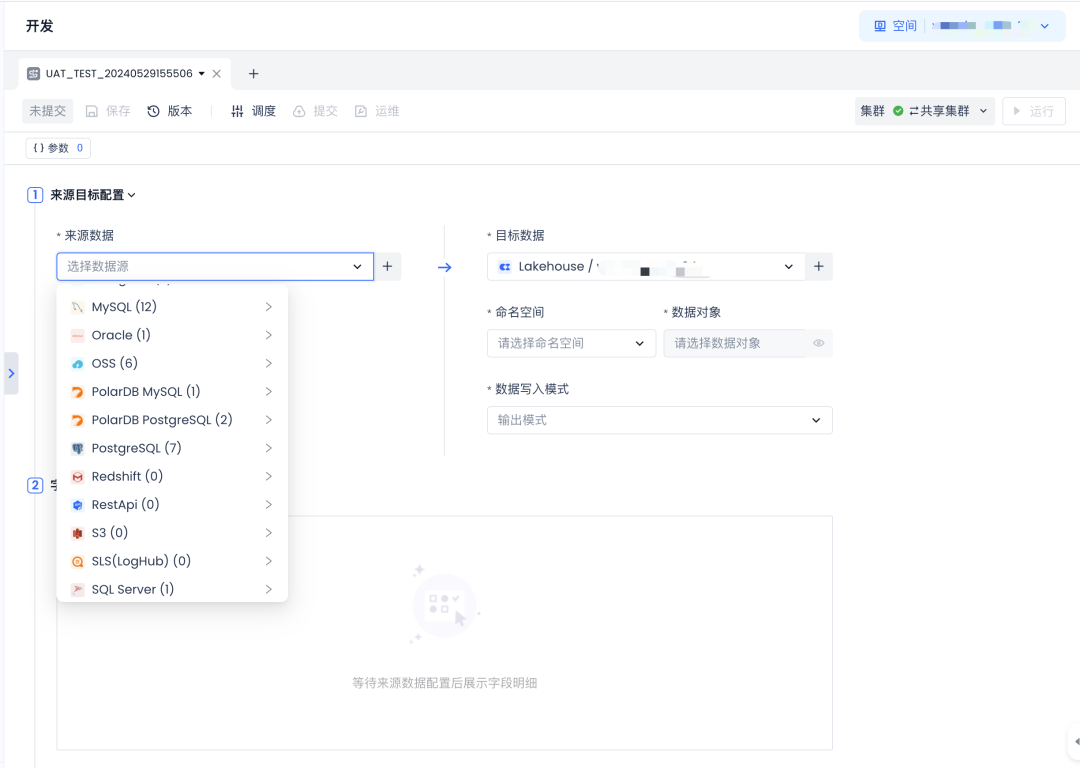Viewport: 1080px width, 768px height.
Task: Click step number 2 marker
Action: click(x=35, y=486)
